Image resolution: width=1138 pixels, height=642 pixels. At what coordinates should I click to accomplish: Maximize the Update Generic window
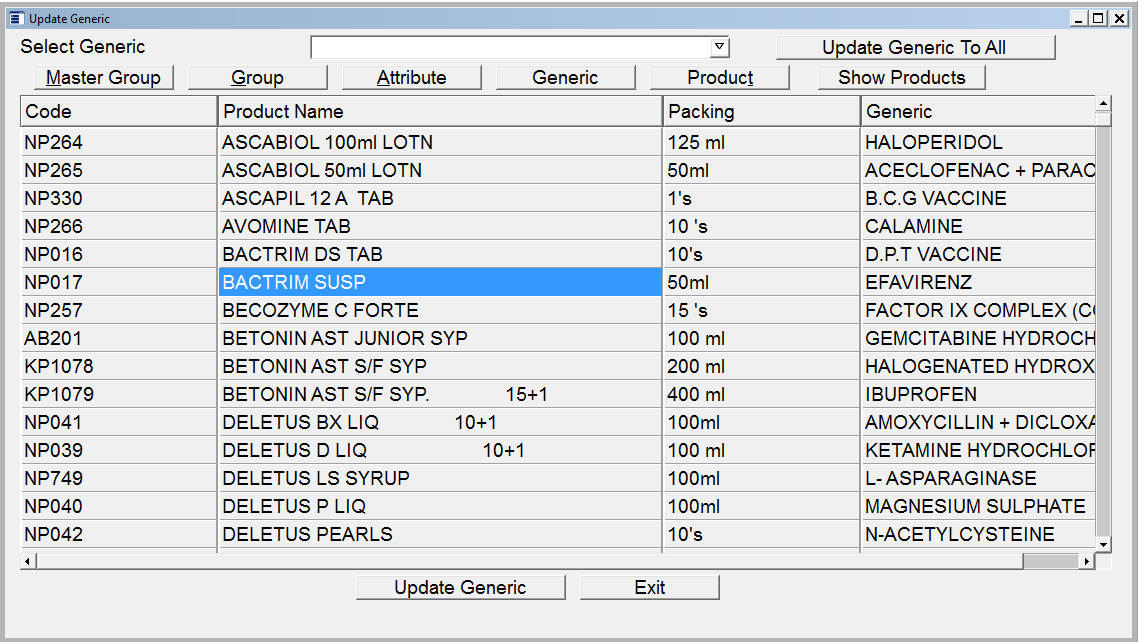point(1099,19)
